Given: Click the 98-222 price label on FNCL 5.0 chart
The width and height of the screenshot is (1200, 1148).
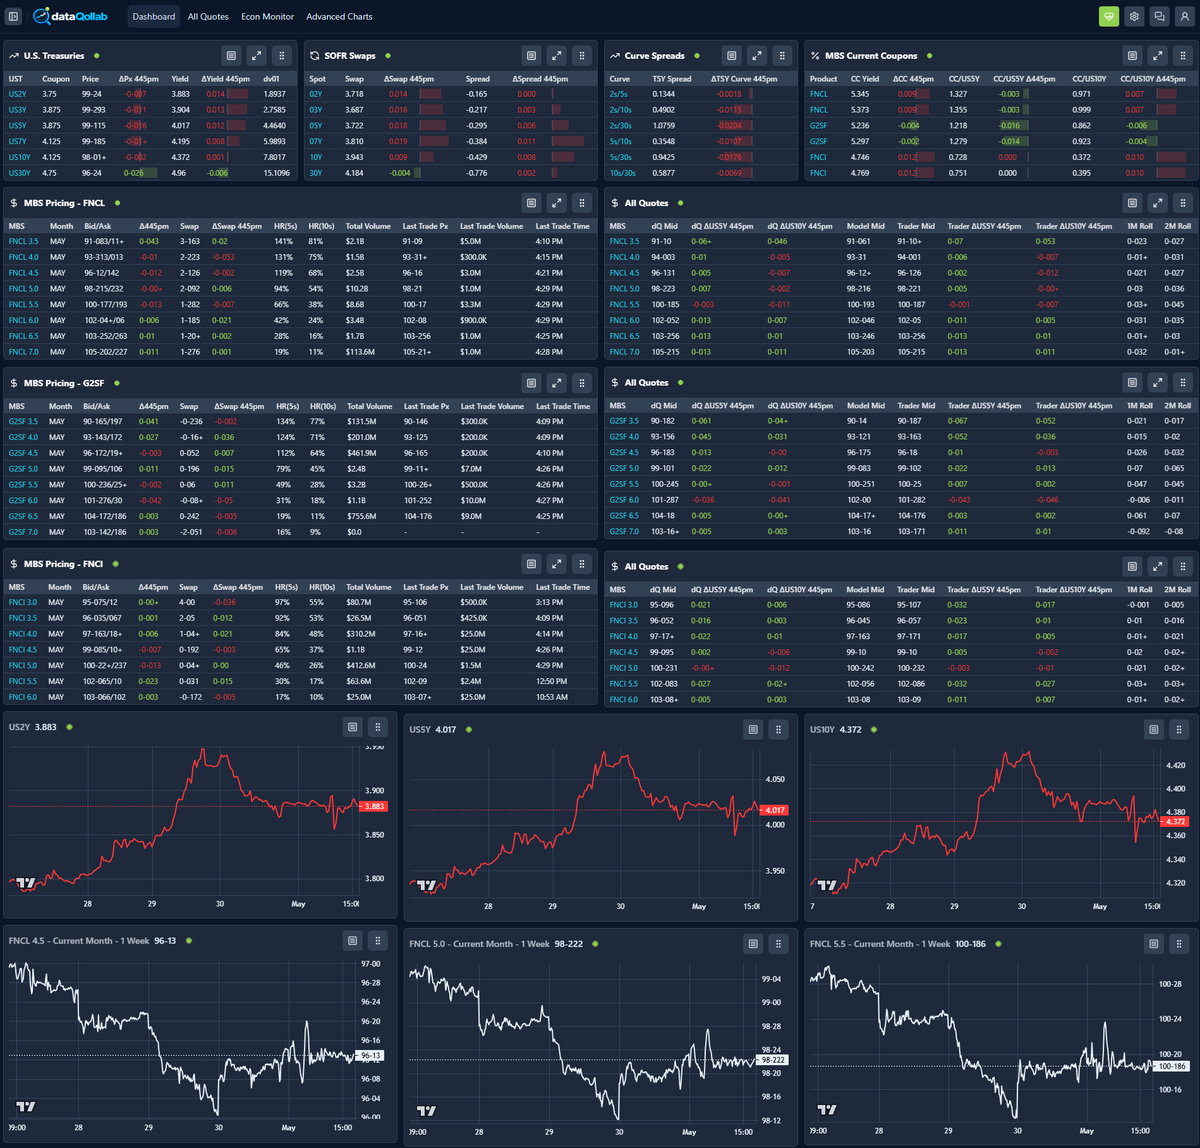Looking at the screenshot, I should [773, 1060].
